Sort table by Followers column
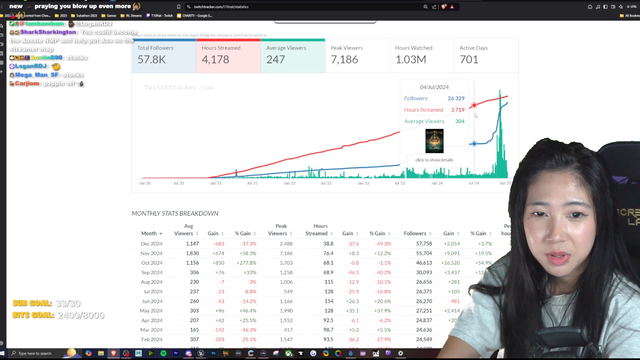 point(418,233)
